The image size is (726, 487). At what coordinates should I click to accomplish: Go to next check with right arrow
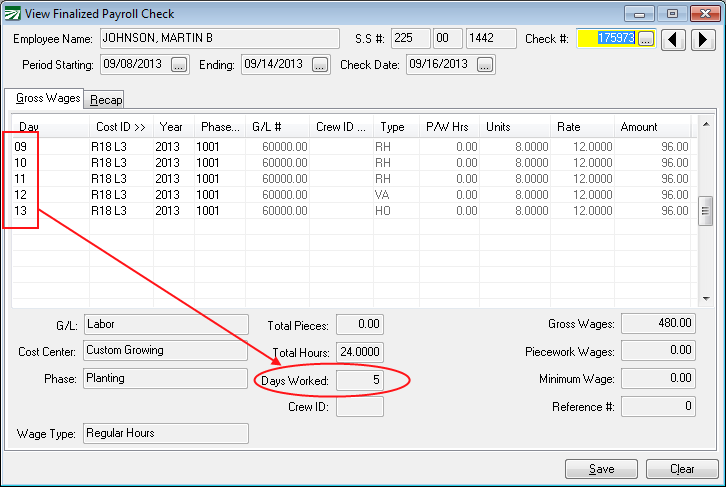pyautogui.click(x=703, y=39)
